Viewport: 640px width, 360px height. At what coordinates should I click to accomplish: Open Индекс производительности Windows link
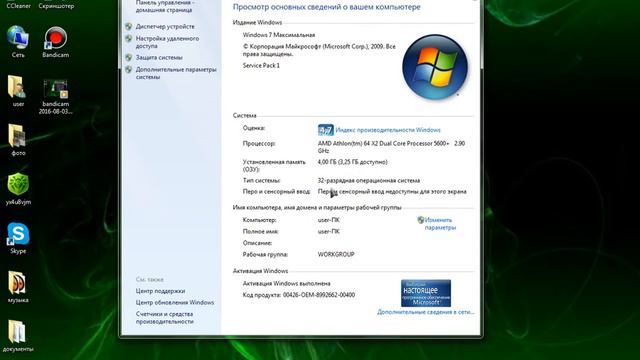[x=388, y=130]
